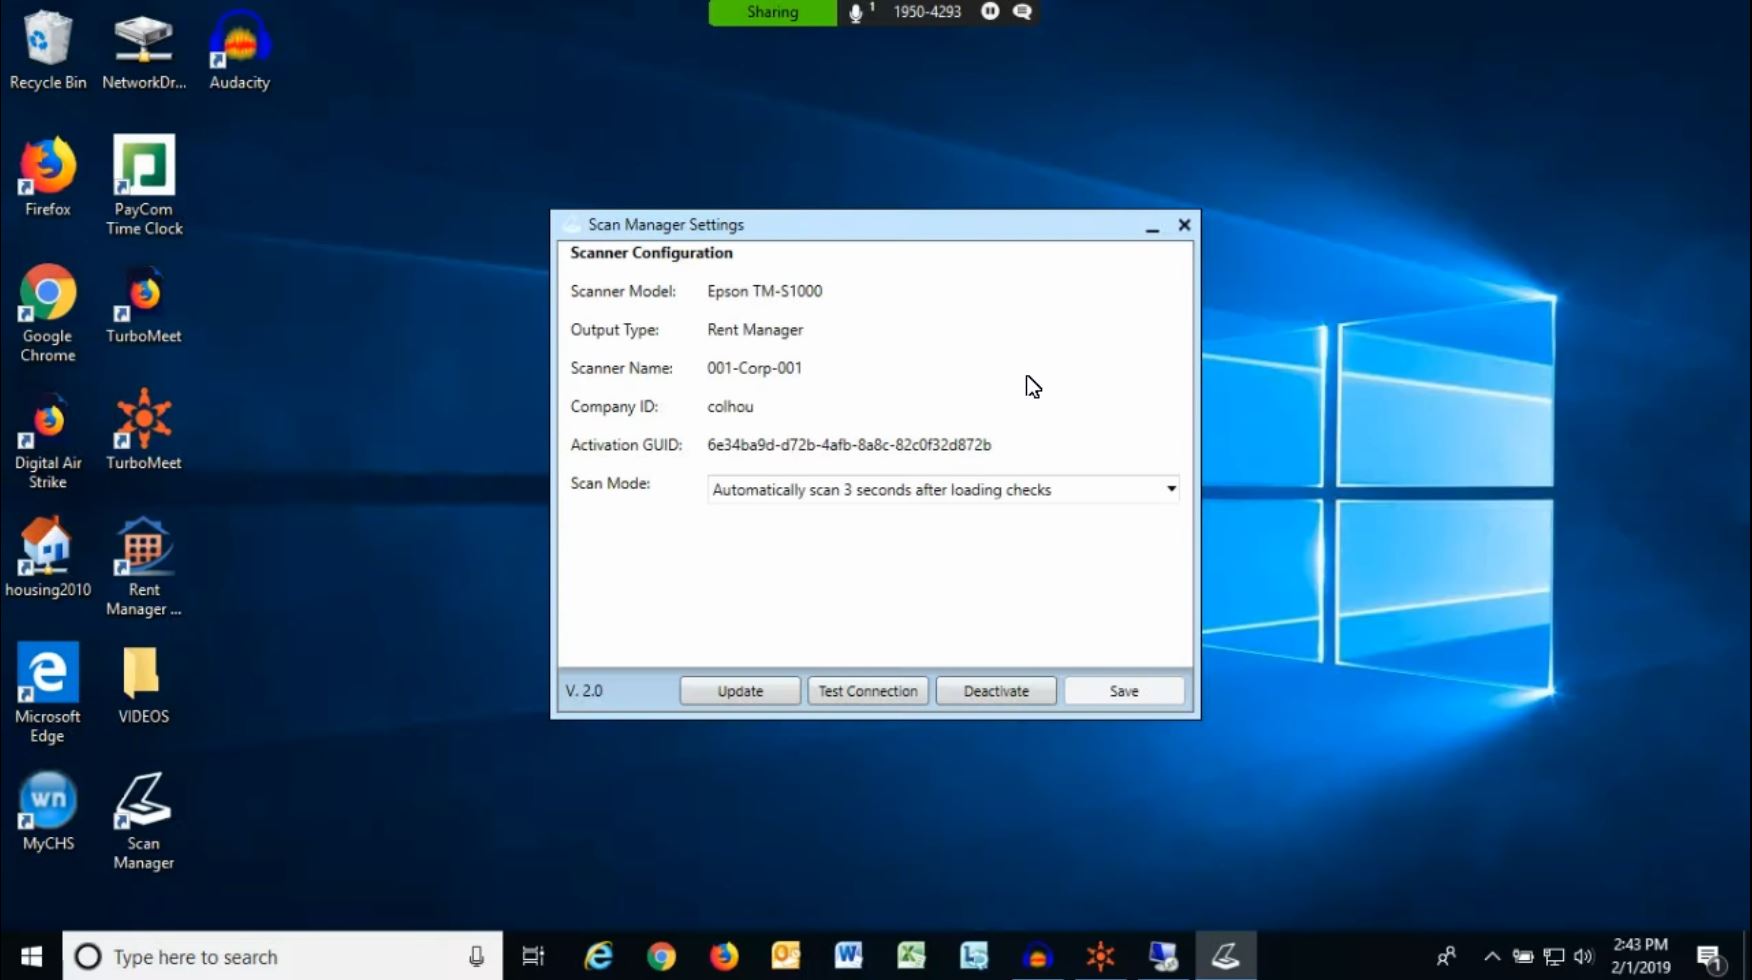Open Outlook from the taskbar
This screenshot has width=1752, height=980.
pos(786,956)
